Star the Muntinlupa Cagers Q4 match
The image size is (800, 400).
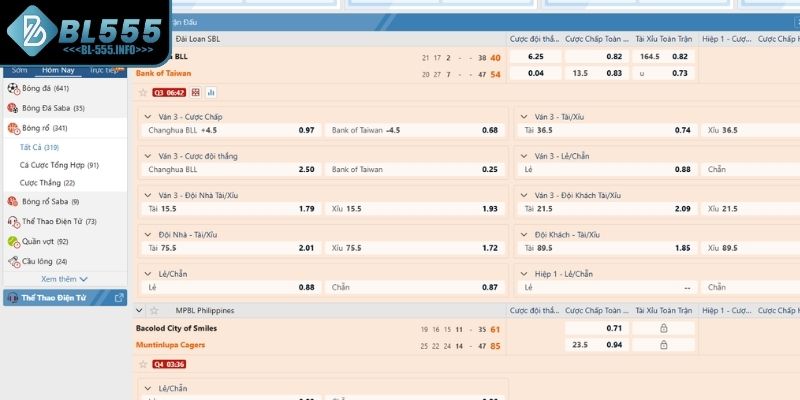point(142,364)
